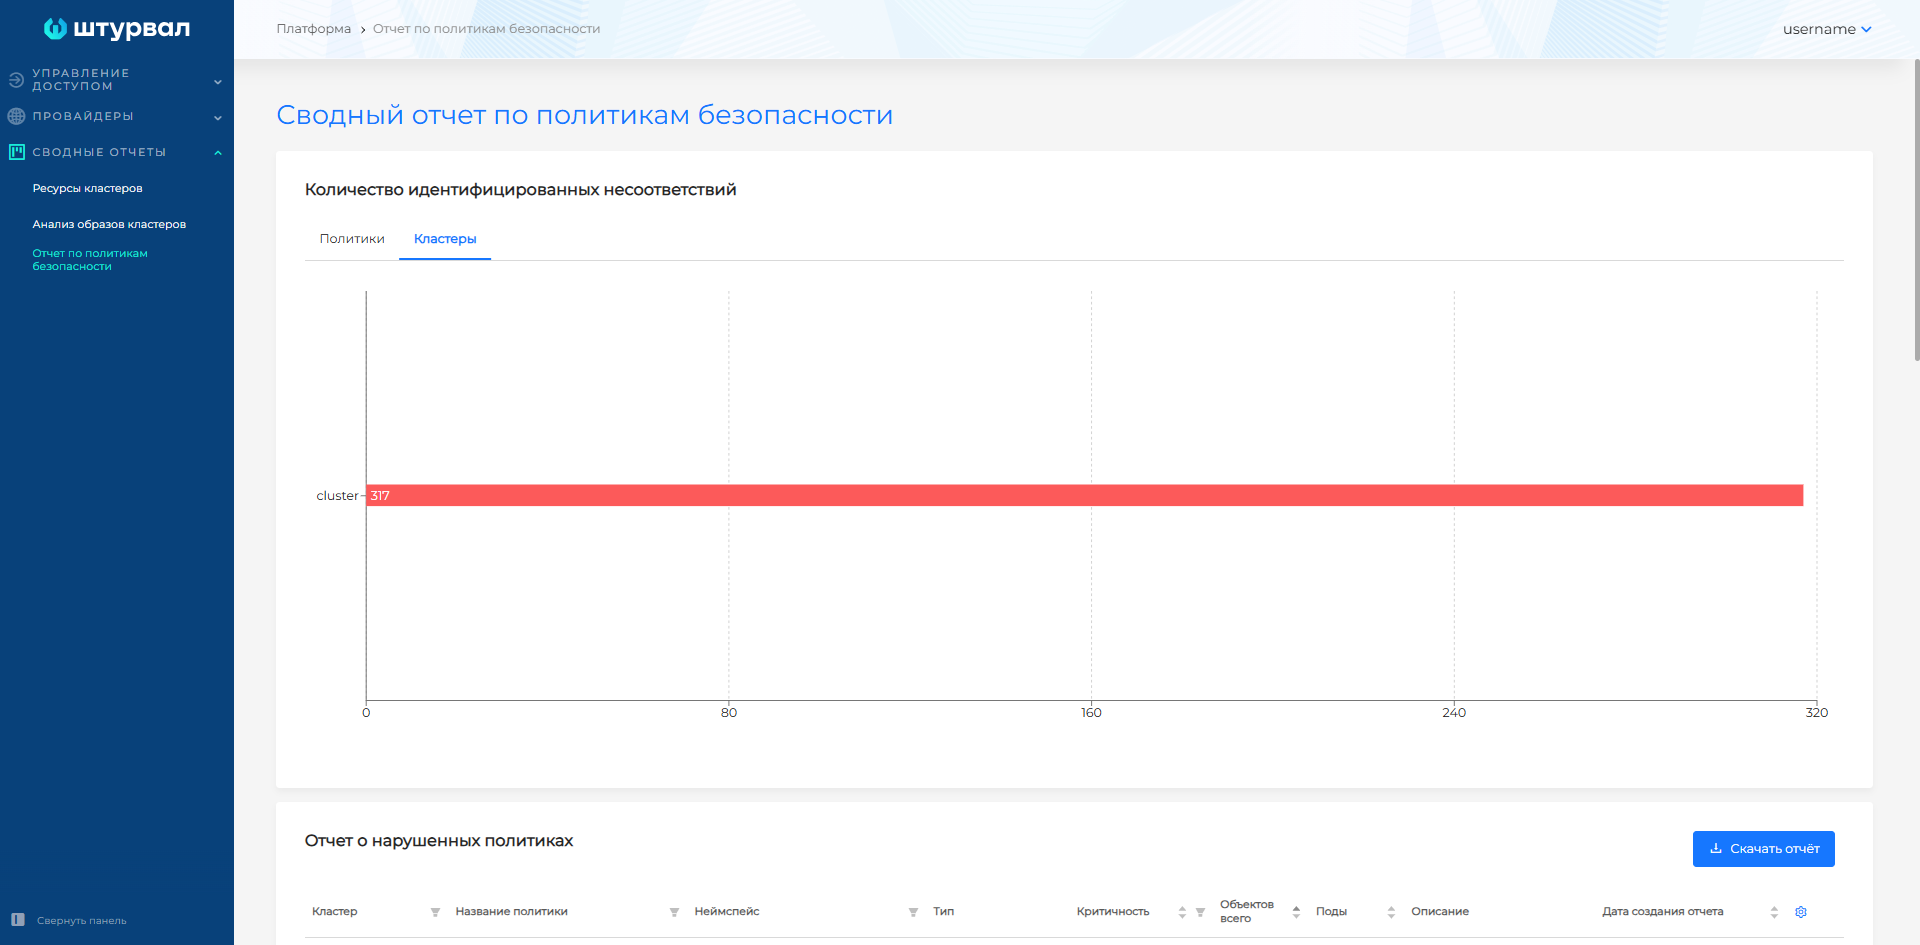Click the Сводные отчеты board icon
Screen dimensions: 1920x945
(x=16, y=152)
